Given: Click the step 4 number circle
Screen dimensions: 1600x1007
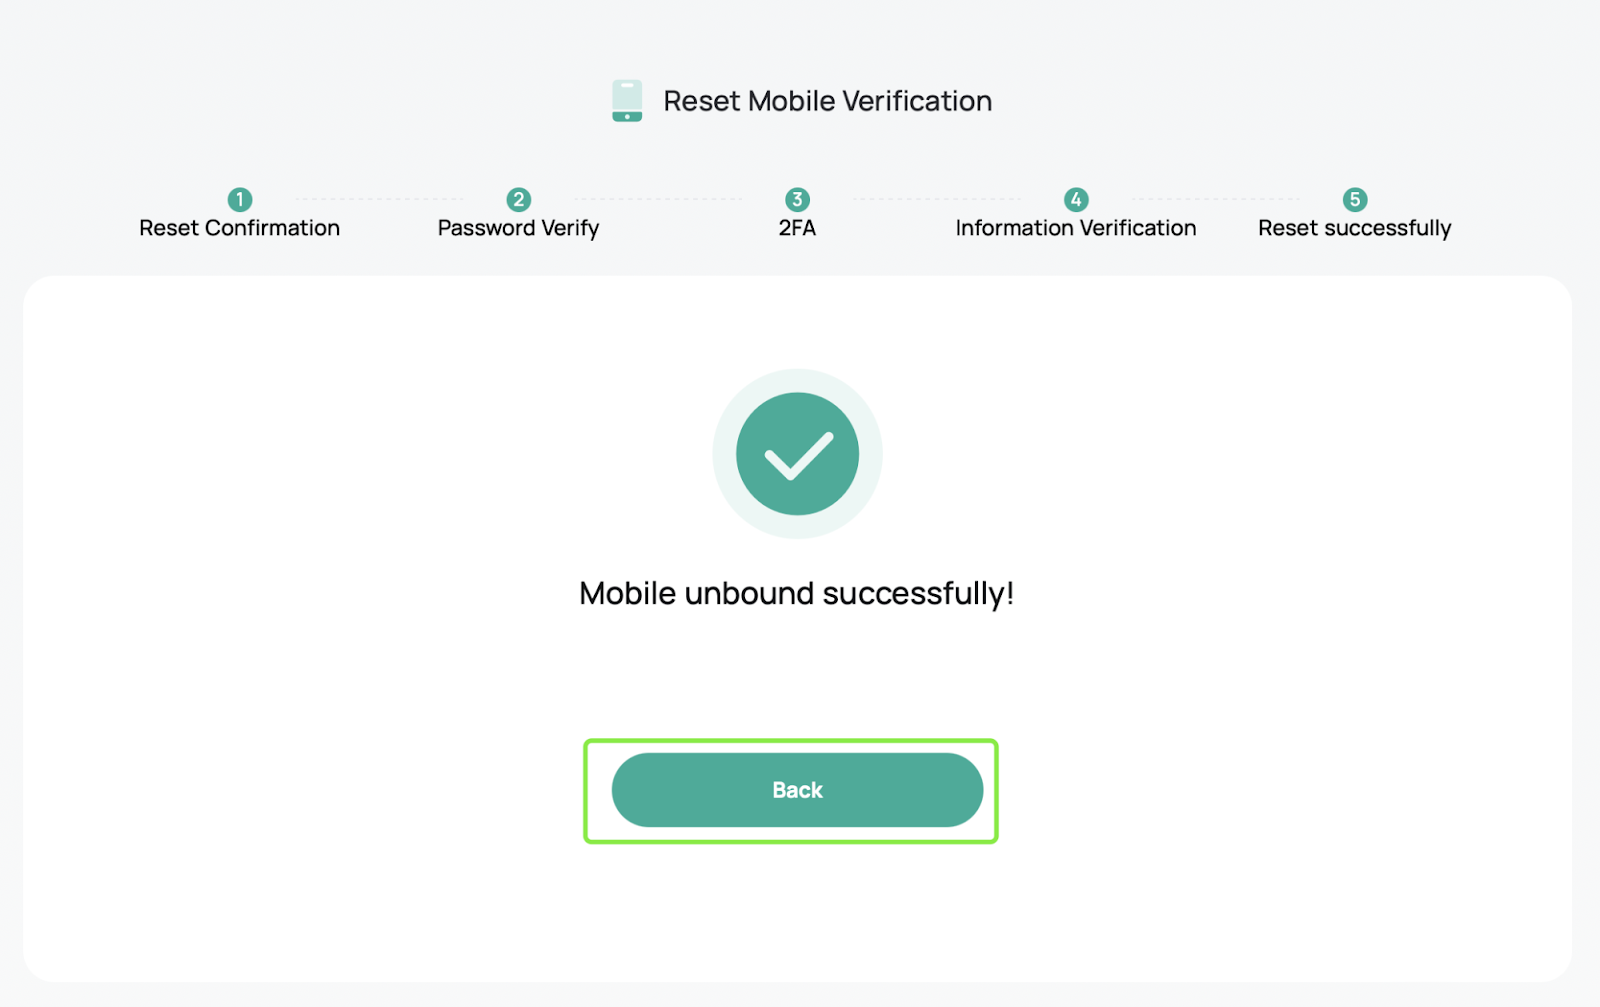Looking at the screenshot, I should click(1076, 199).
